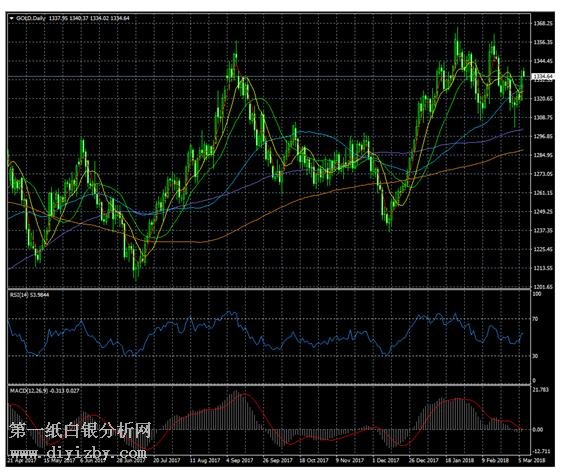Click the RSI 30 level label

click(x=535, y=356)
